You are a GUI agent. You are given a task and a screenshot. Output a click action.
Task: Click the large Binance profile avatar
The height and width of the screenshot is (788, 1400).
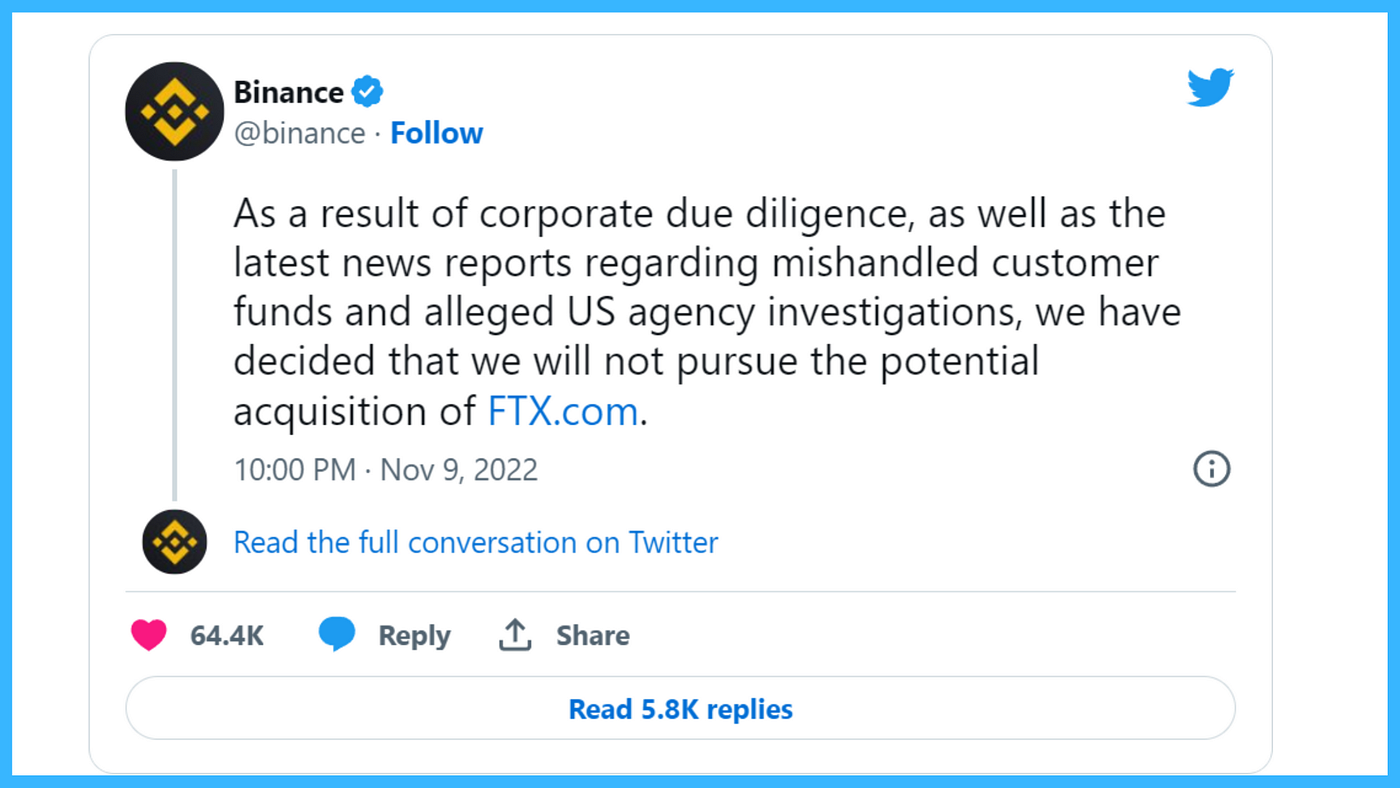[174, 111]
